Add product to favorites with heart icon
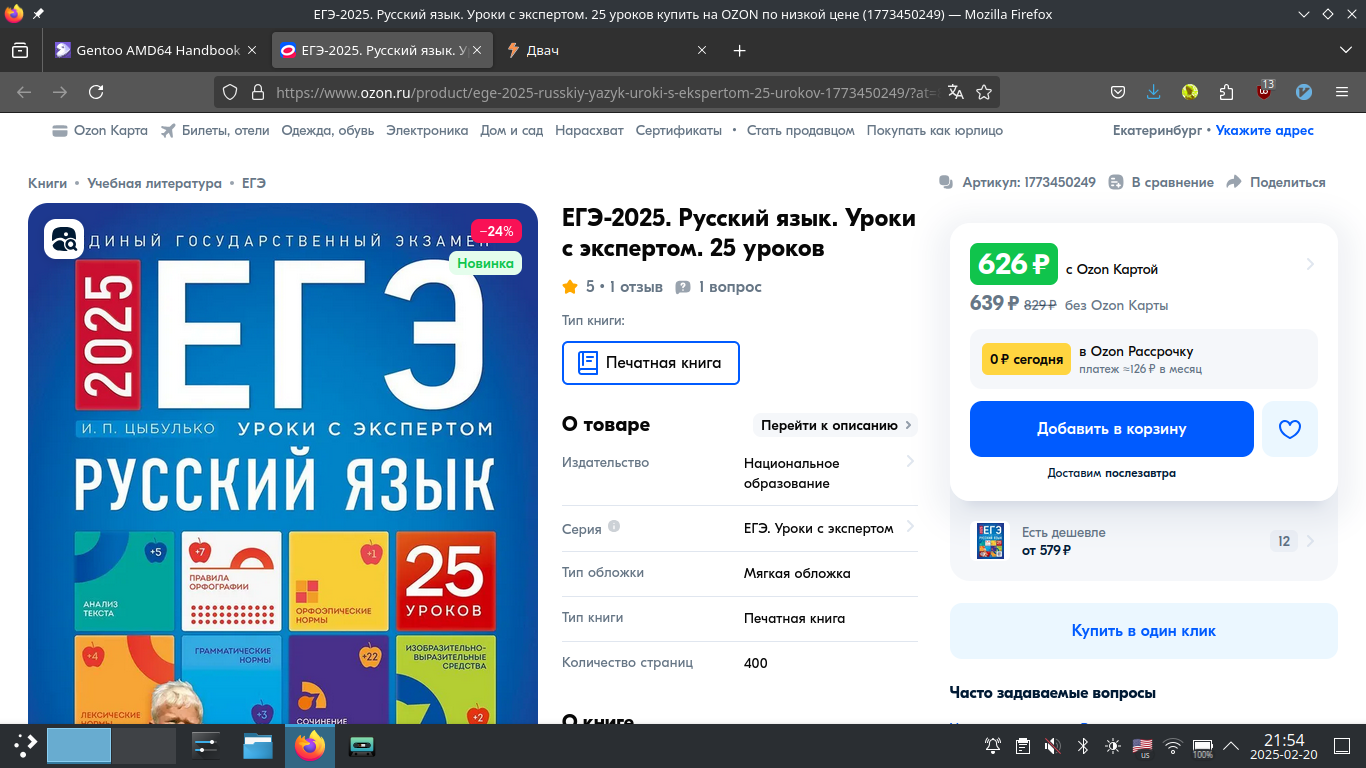Screen dimensions: 1366x768 click(1290, 429)
